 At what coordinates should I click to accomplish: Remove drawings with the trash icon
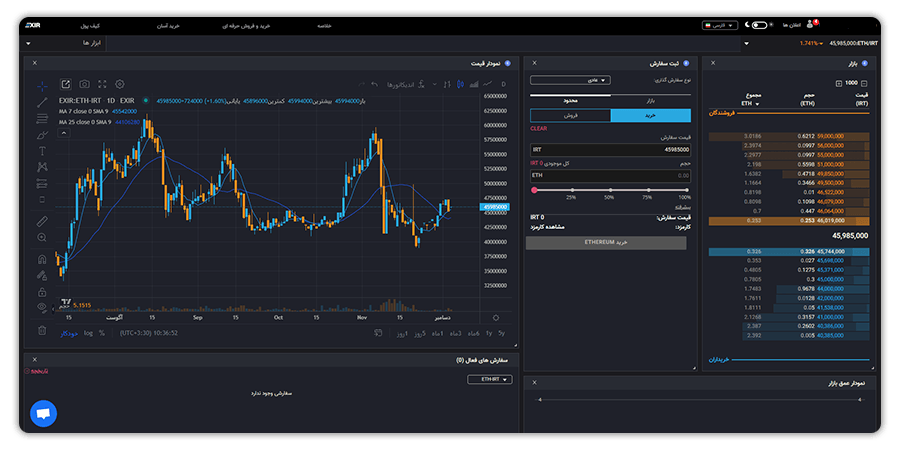tap(42, 330)
